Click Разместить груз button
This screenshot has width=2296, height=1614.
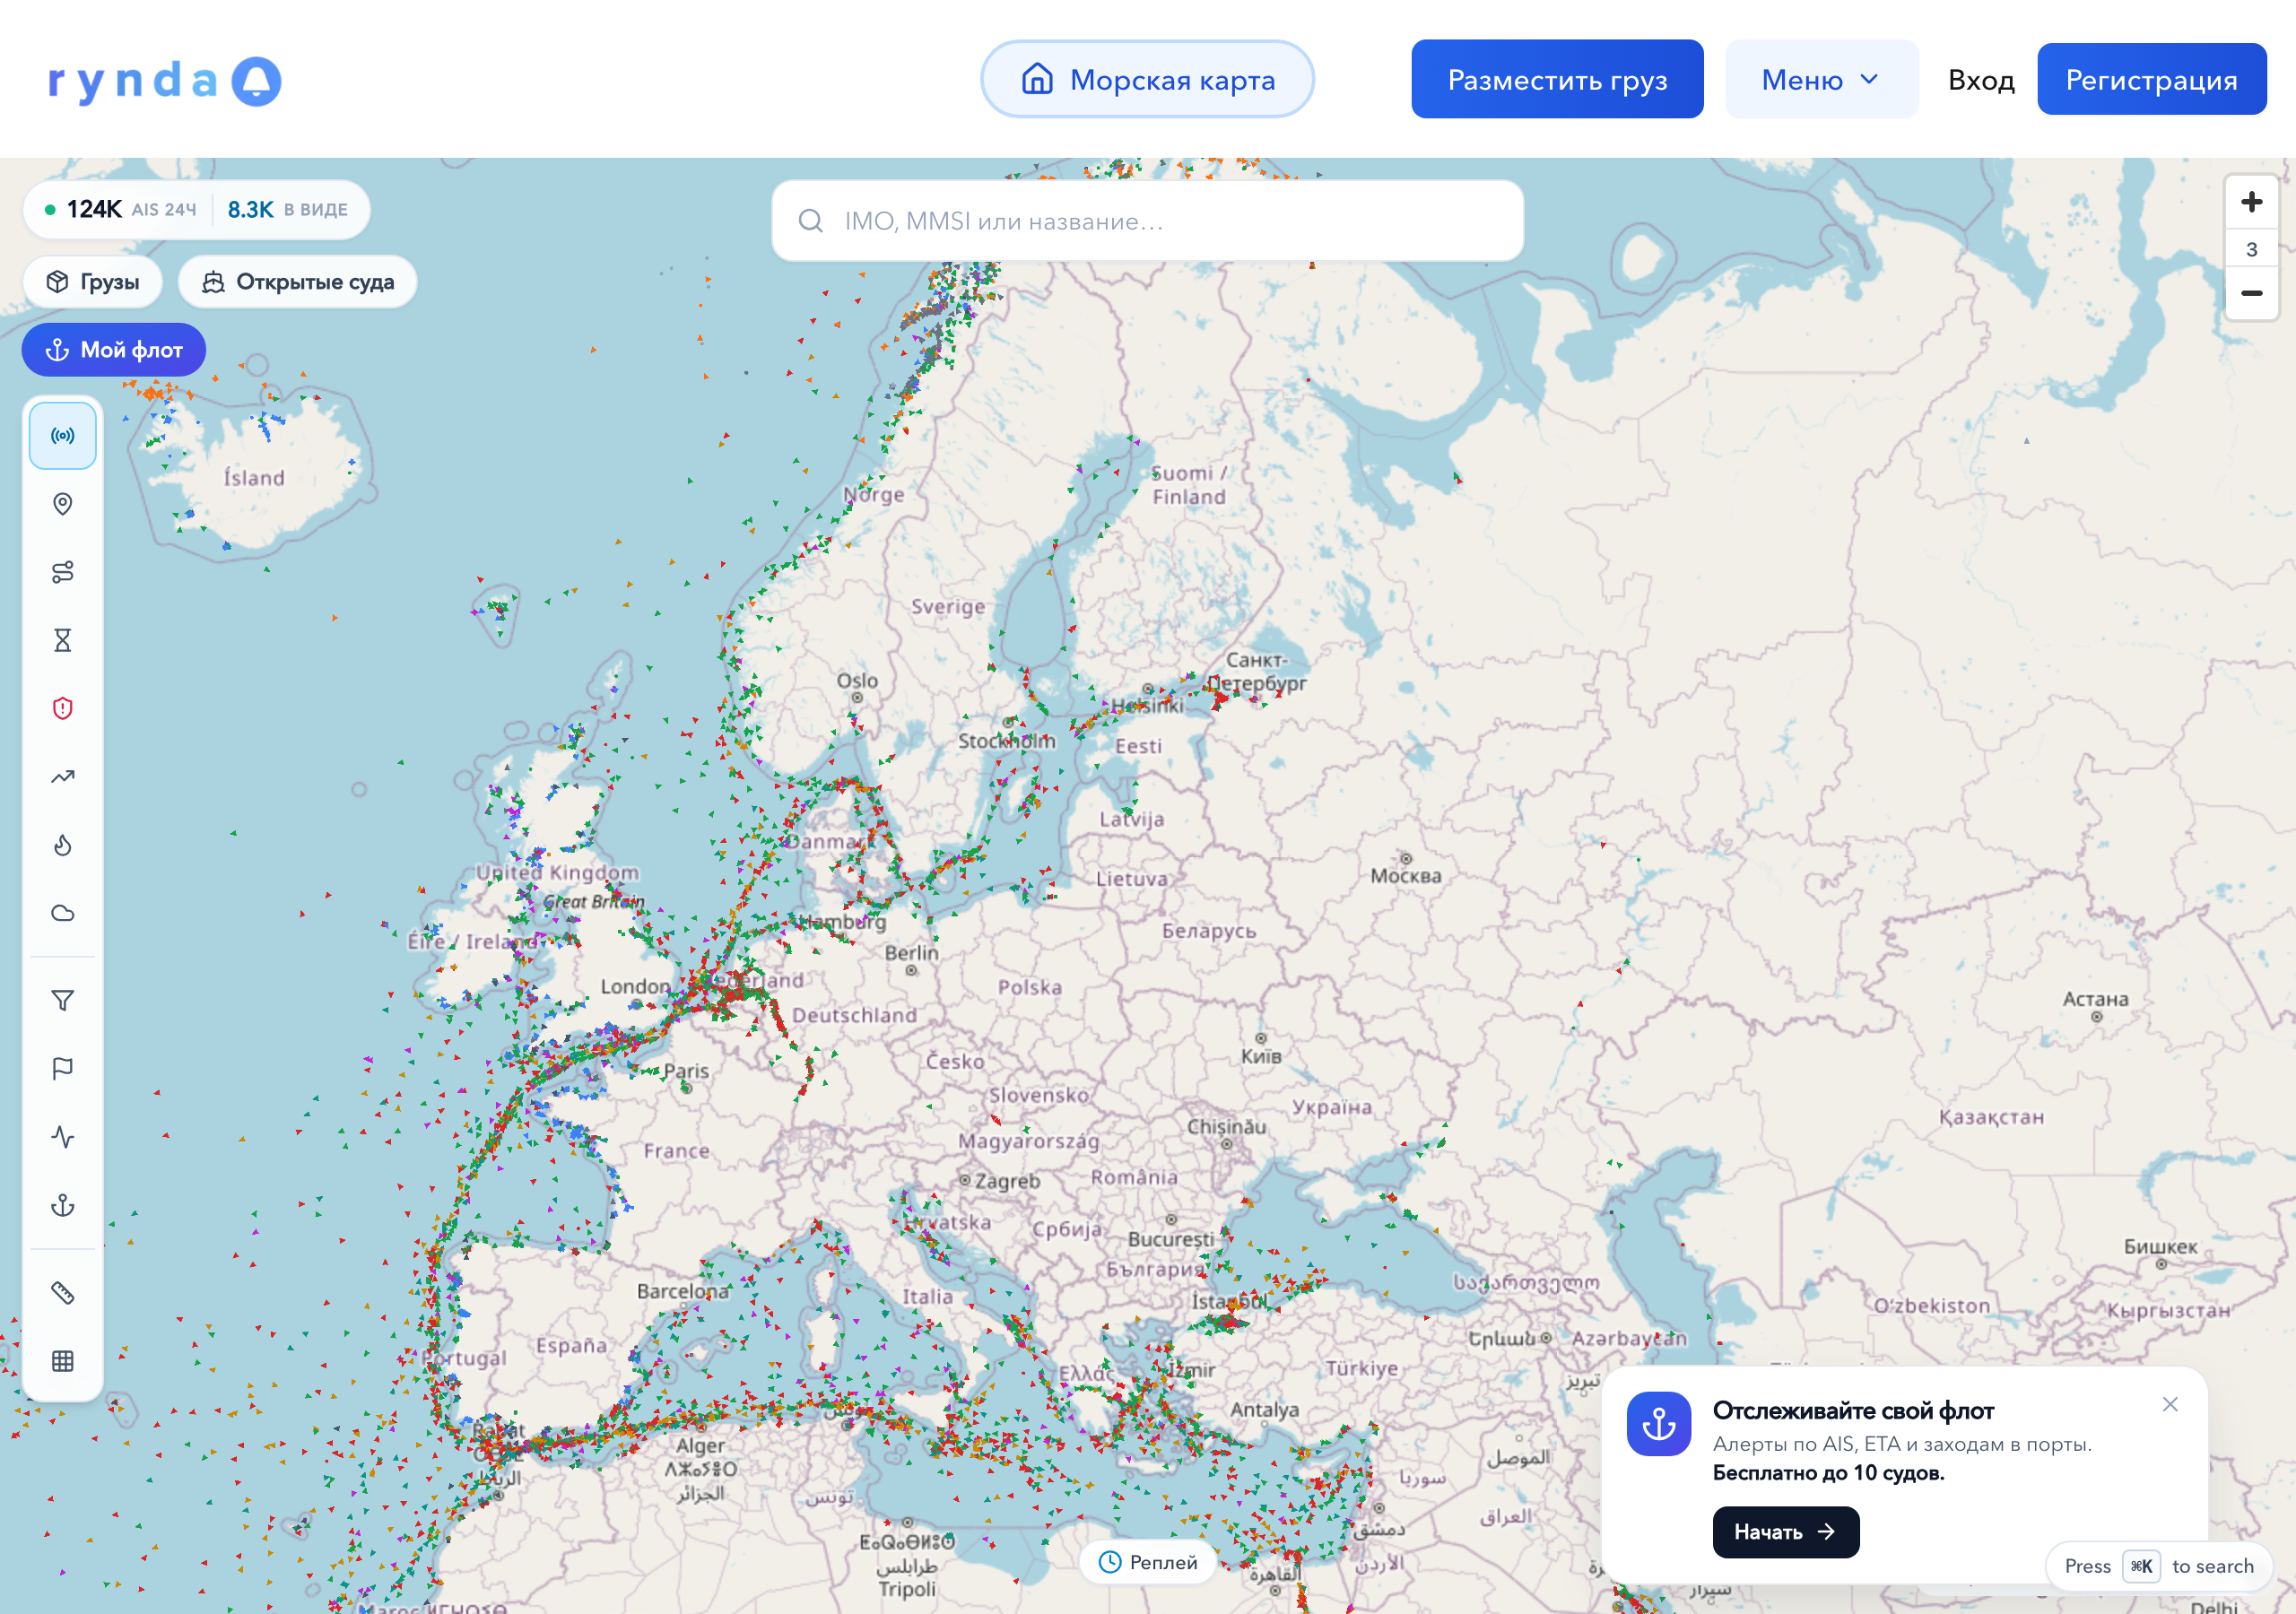1557,79
